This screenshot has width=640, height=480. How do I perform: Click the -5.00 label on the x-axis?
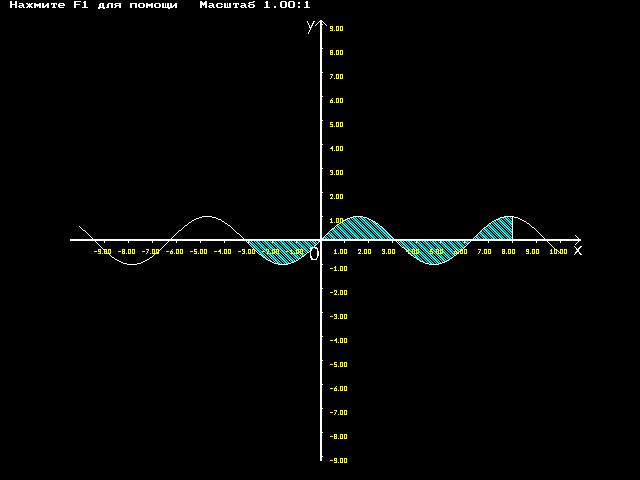click(x=199, y=251)
